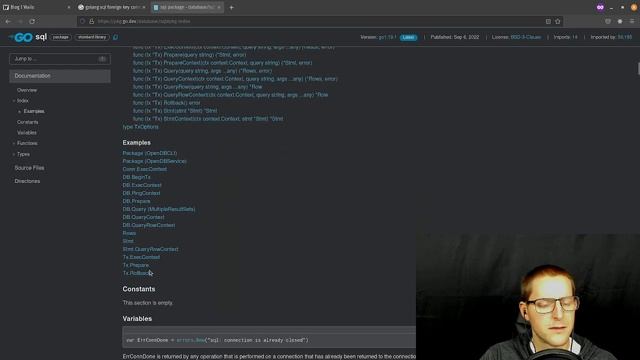Switch to golang sql foreign key tab

[112, 7]
